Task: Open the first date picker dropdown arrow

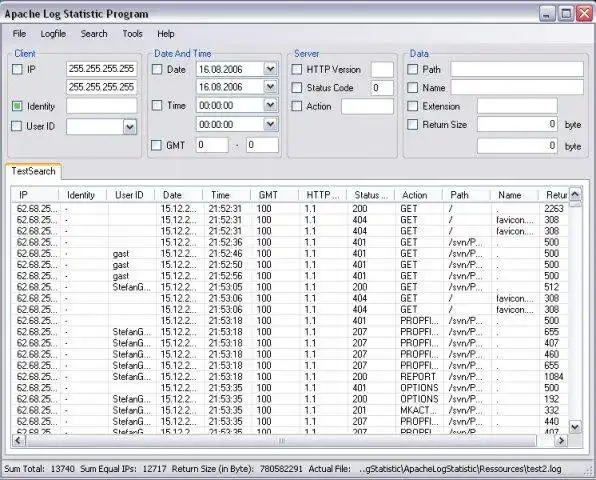Action: point(270,69)
